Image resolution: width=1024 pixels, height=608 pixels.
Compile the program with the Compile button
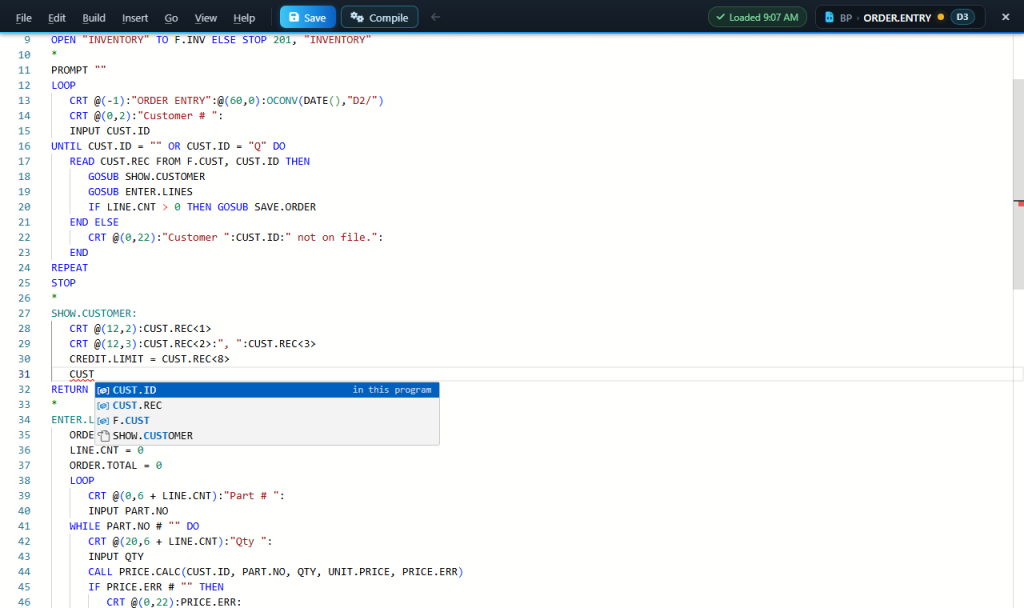[x=379, y=17]
